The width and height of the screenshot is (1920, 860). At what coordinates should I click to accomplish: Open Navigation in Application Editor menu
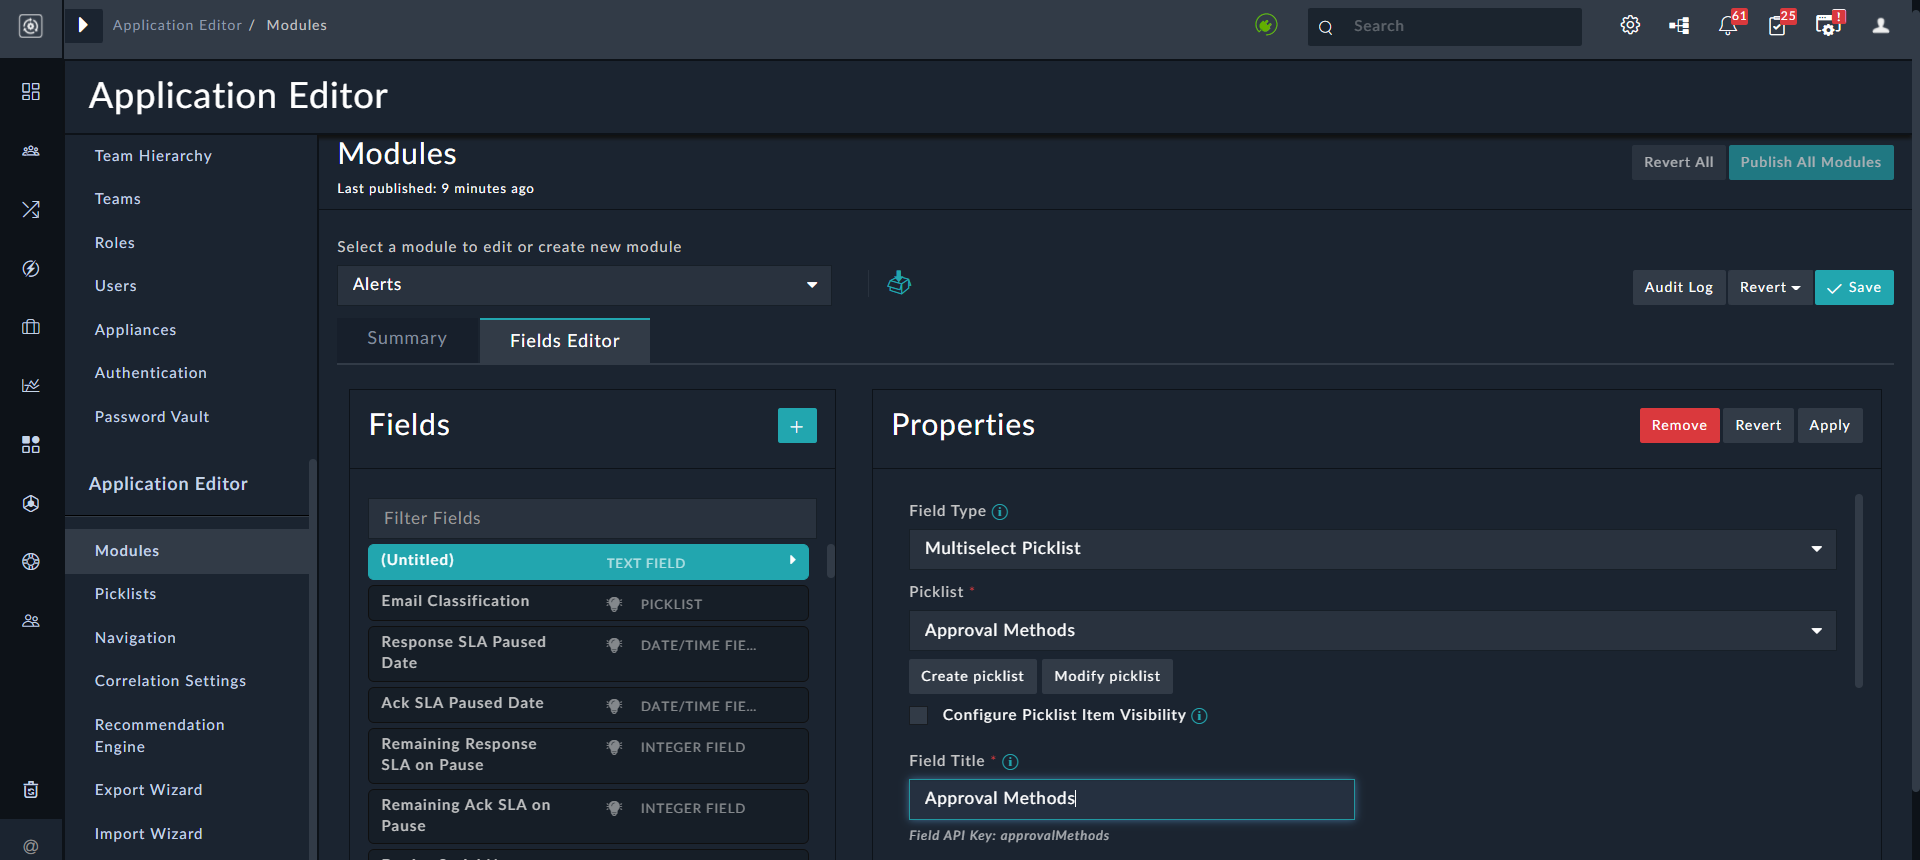point(135,638)
